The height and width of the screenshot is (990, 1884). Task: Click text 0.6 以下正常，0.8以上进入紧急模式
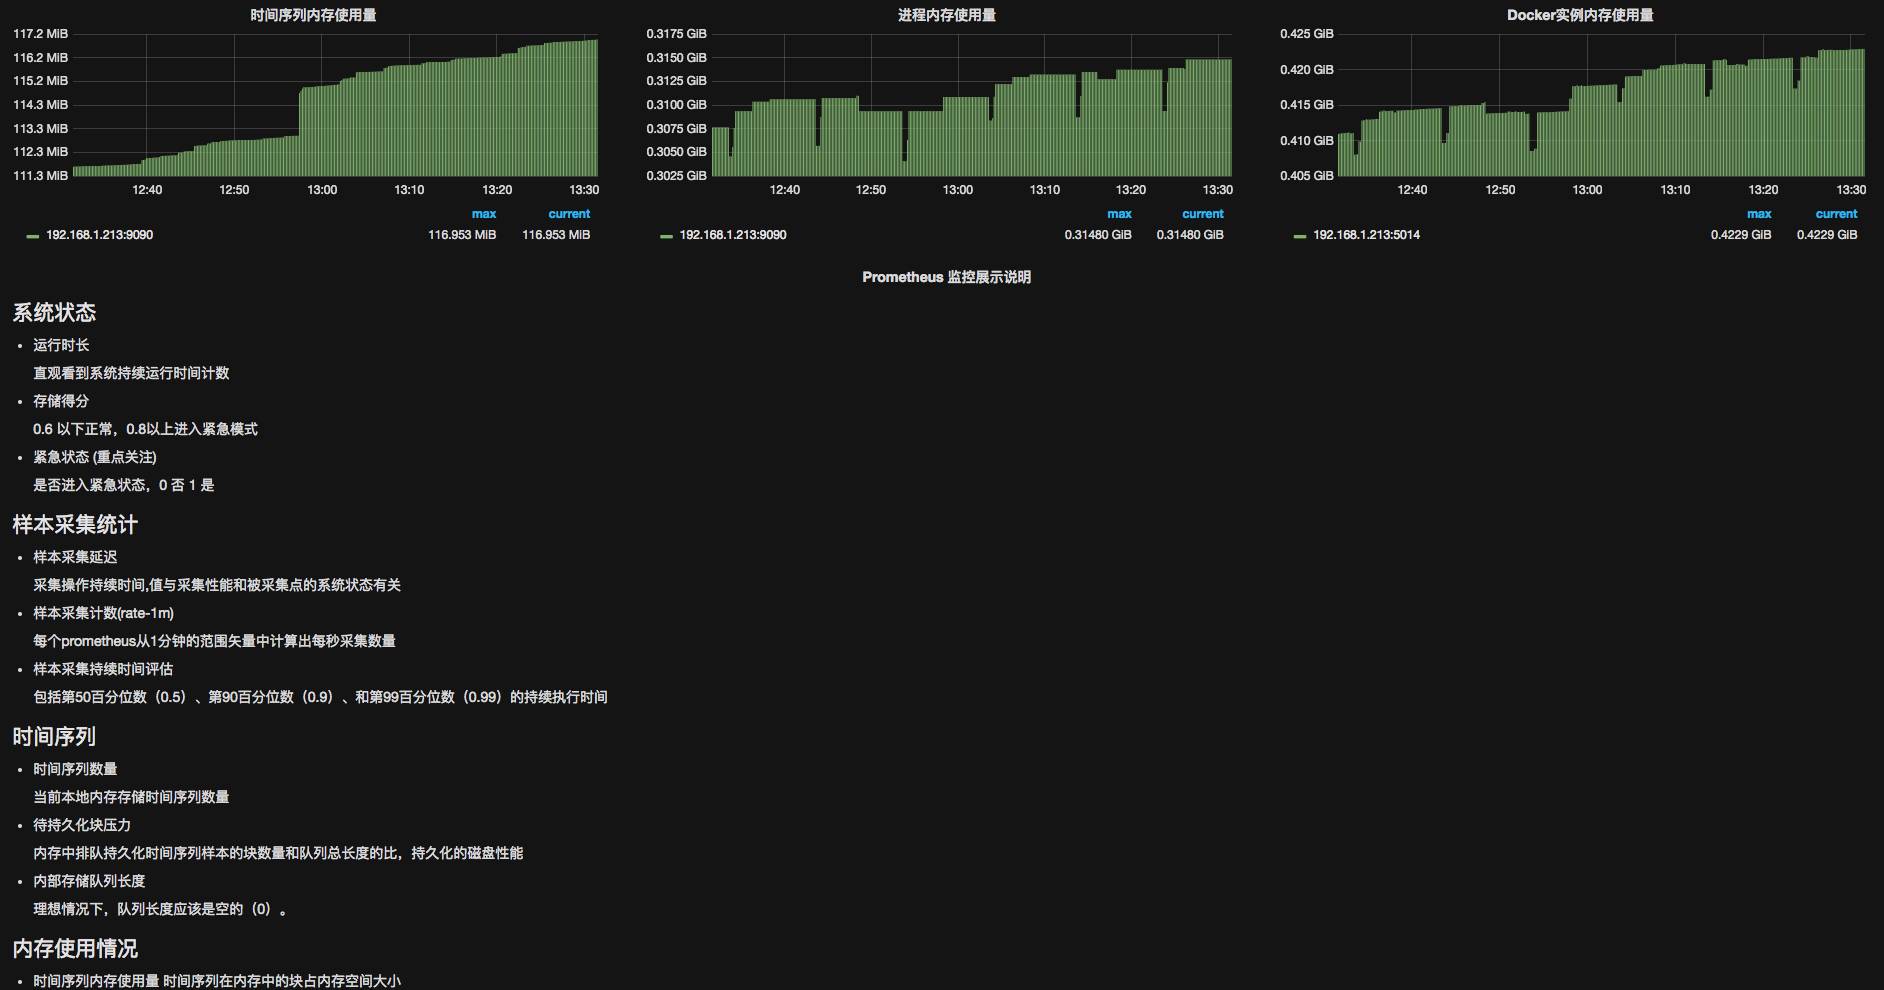point(145,429)
